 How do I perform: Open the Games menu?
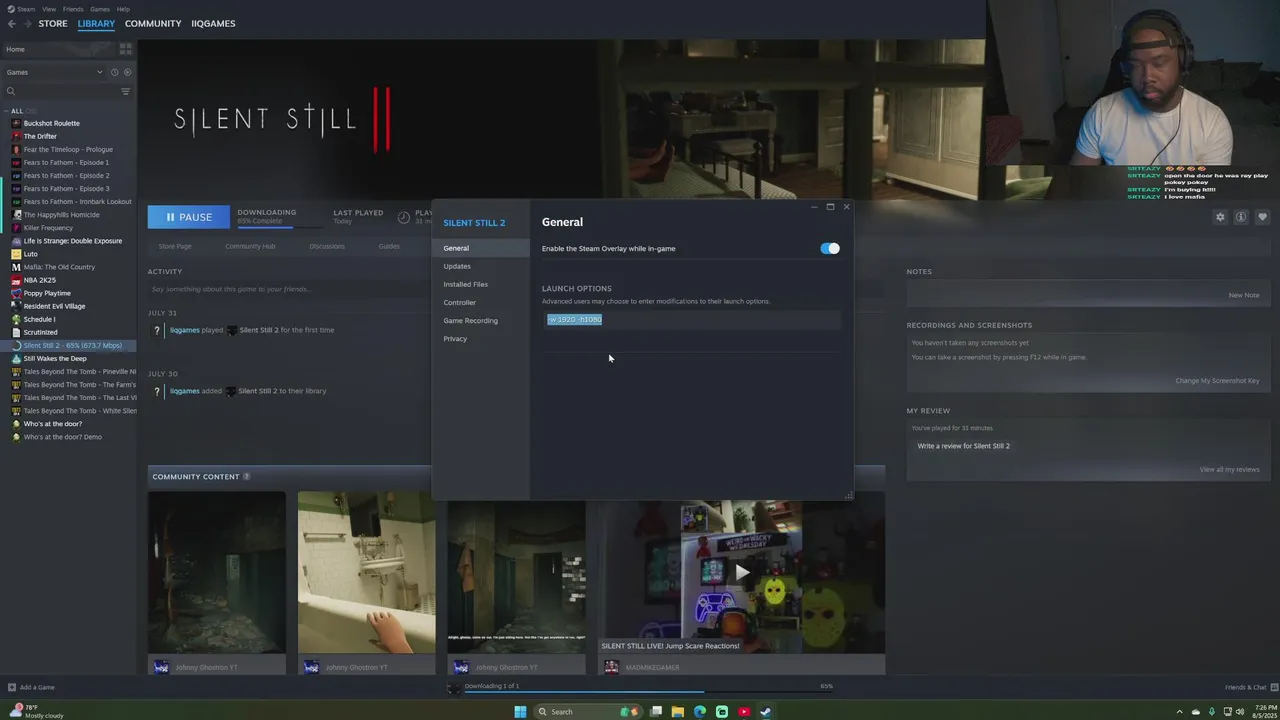tap(100, 9)
